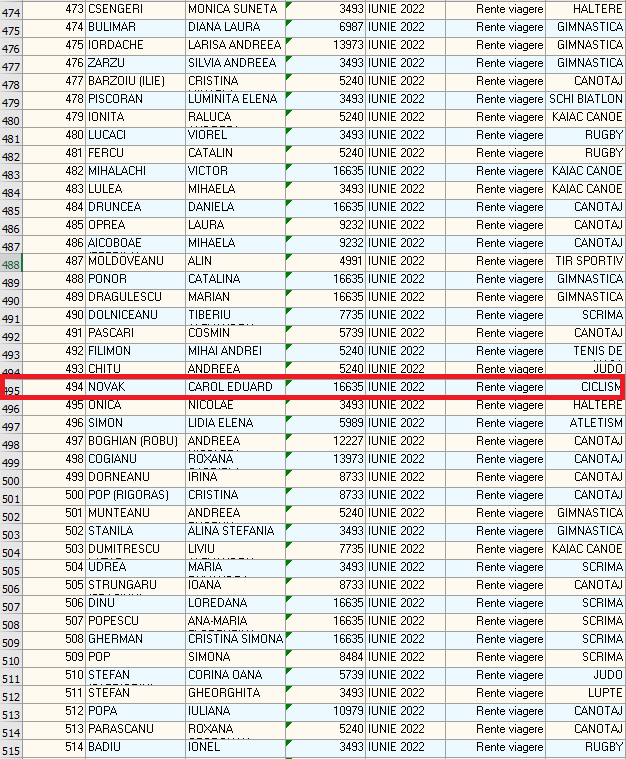Select IUNIE 2022 in BADIU's row

point(405,747)
